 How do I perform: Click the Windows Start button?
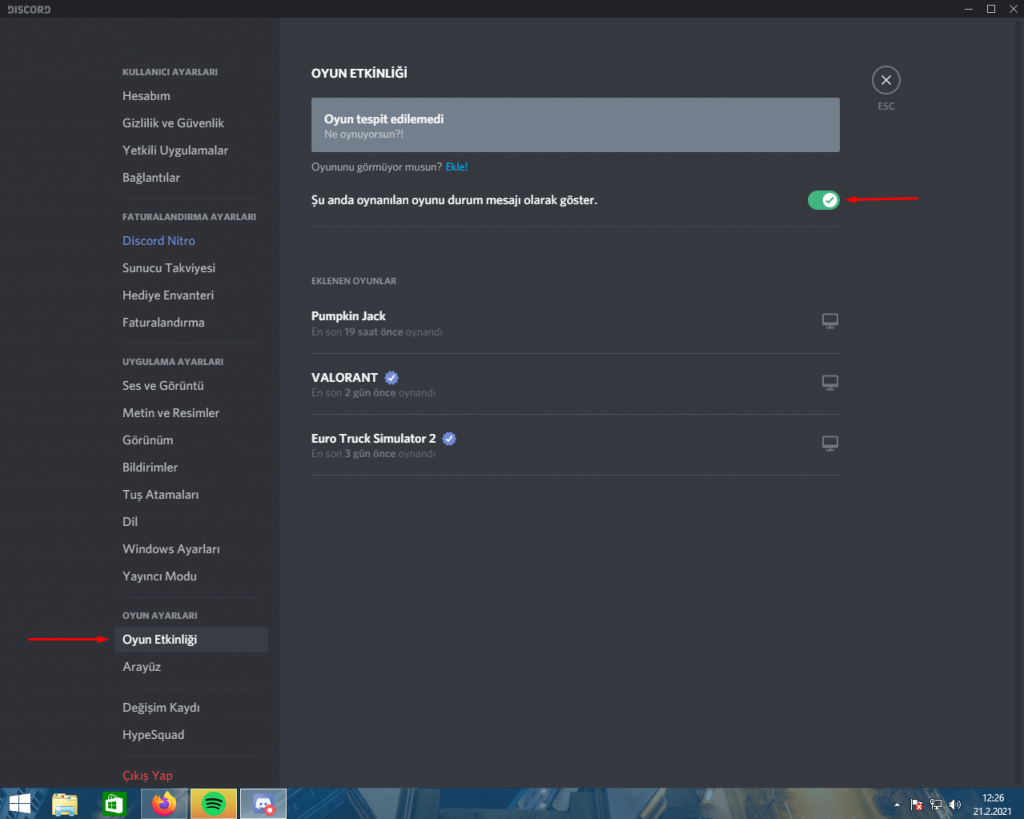pyautogui.click(x=19, y=803)
